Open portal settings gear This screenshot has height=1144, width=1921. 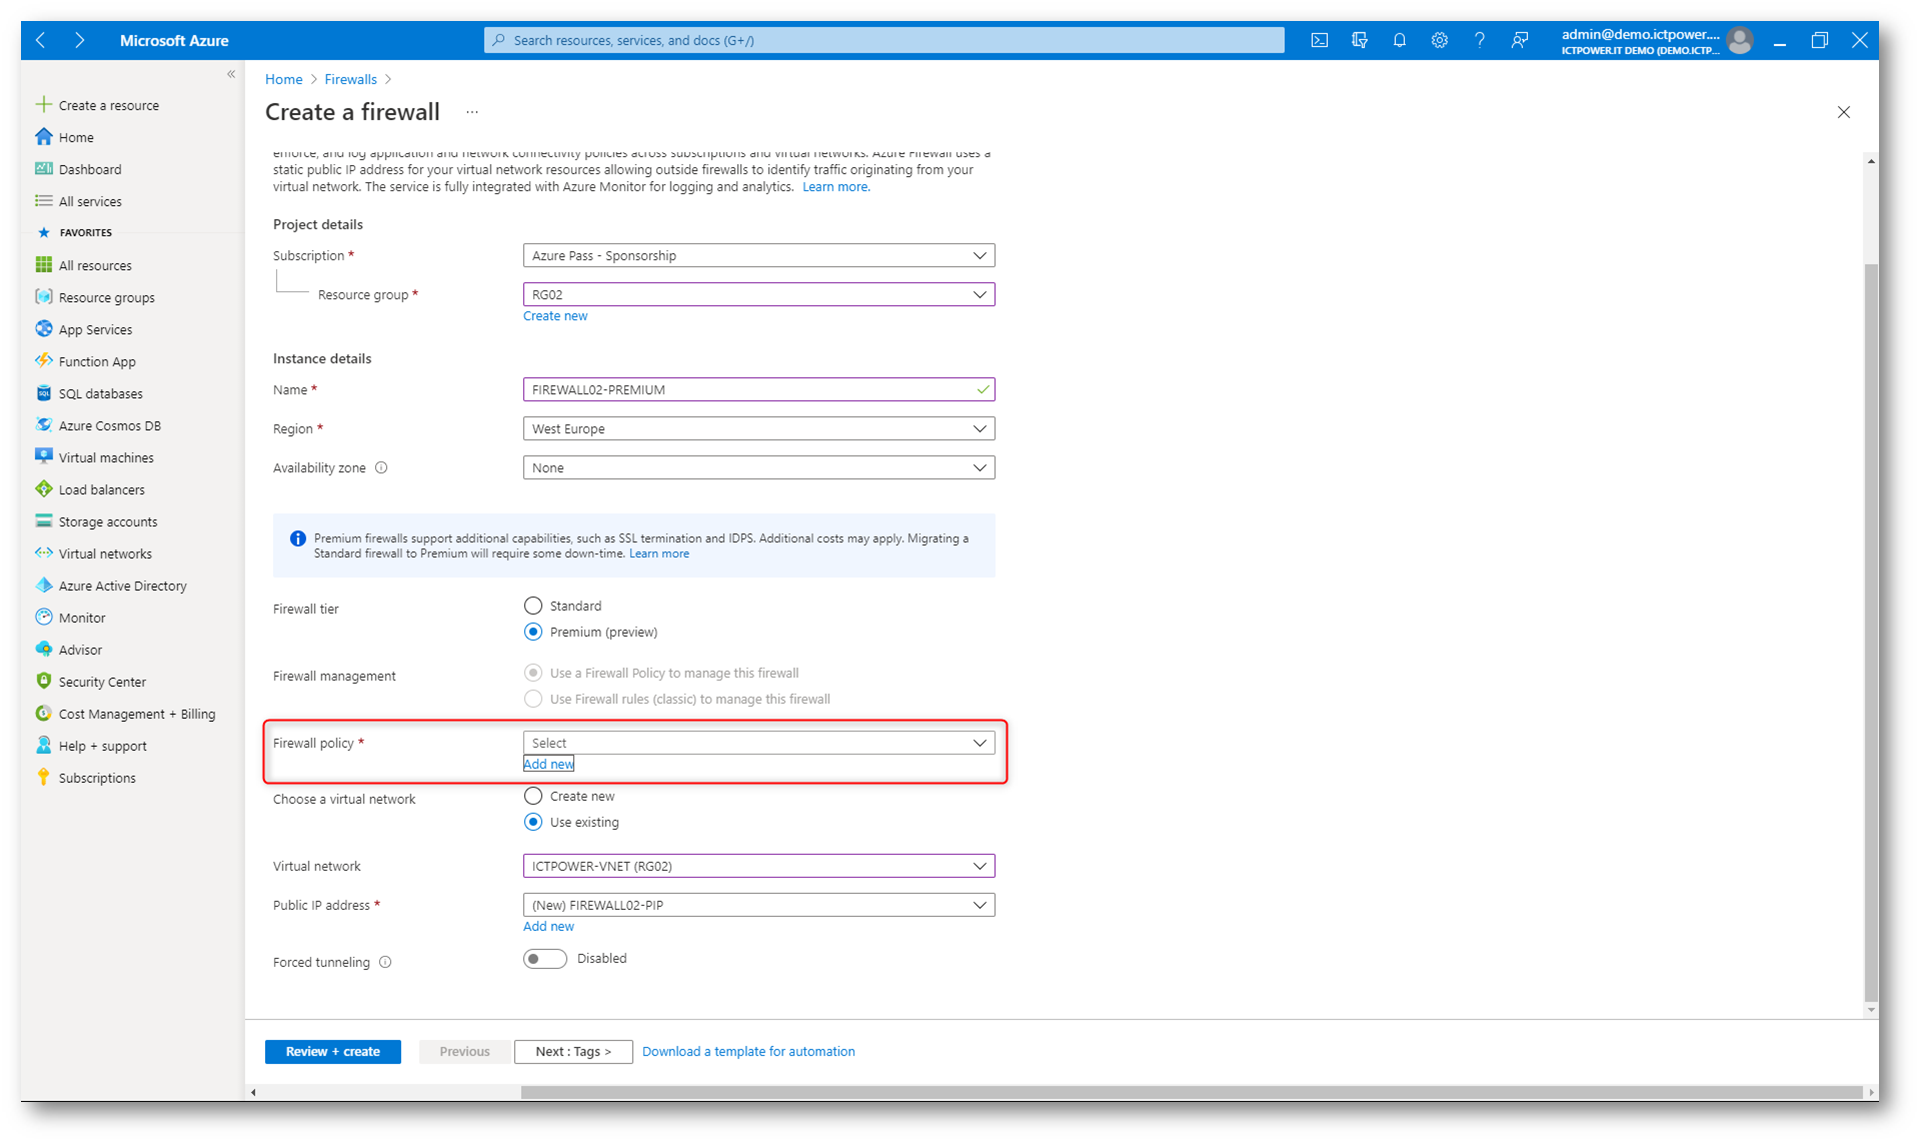(1439, 40)
